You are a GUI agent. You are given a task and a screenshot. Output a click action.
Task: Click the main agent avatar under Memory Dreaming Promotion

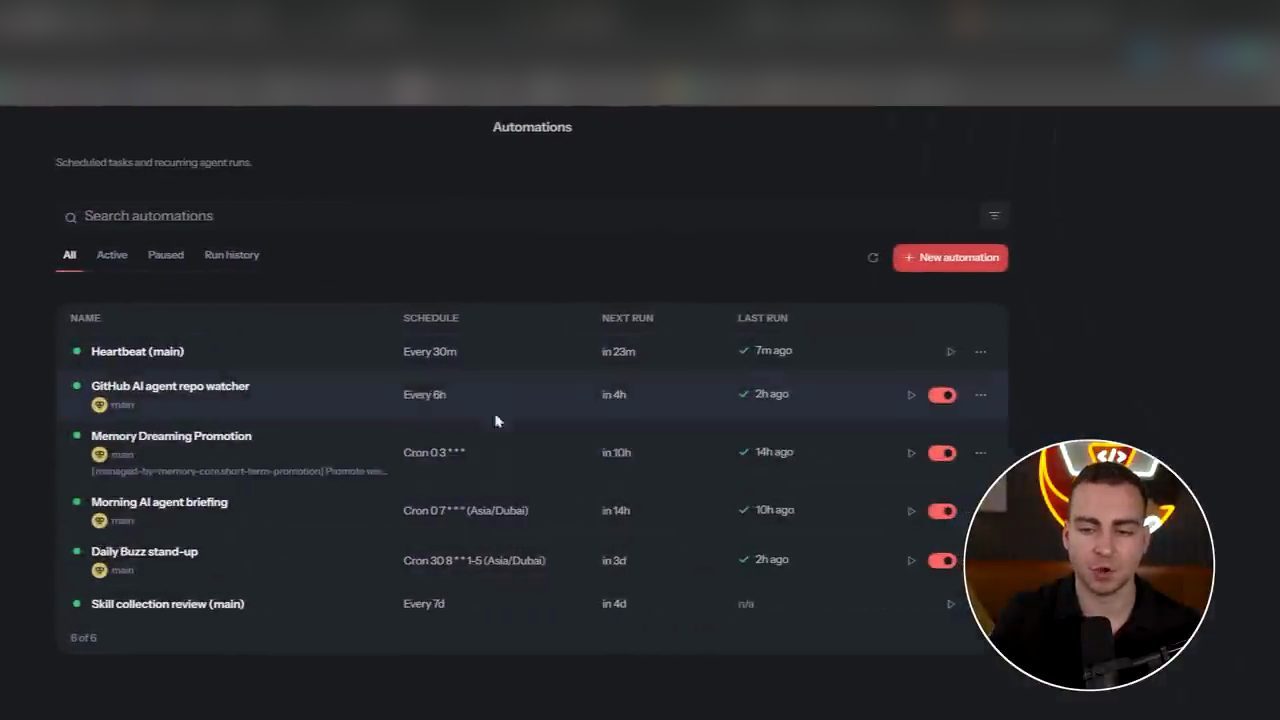click(x=99, y=455)
